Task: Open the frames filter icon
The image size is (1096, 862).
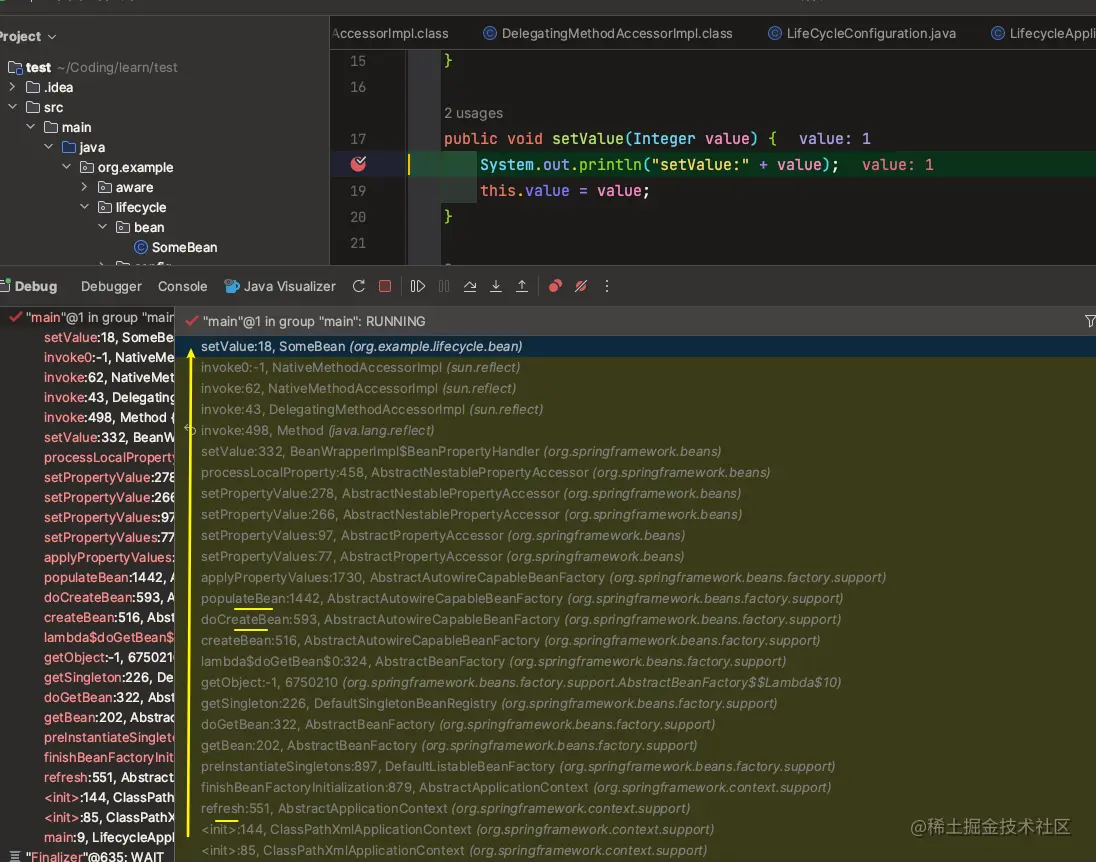Action: point(1089,321)
